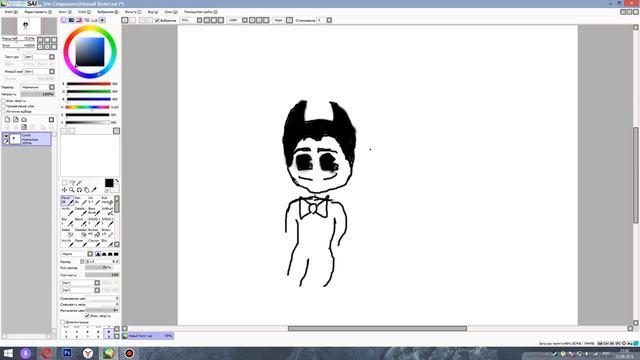Click the layer panel options button
640x360 pixels.
click(51, 120)
